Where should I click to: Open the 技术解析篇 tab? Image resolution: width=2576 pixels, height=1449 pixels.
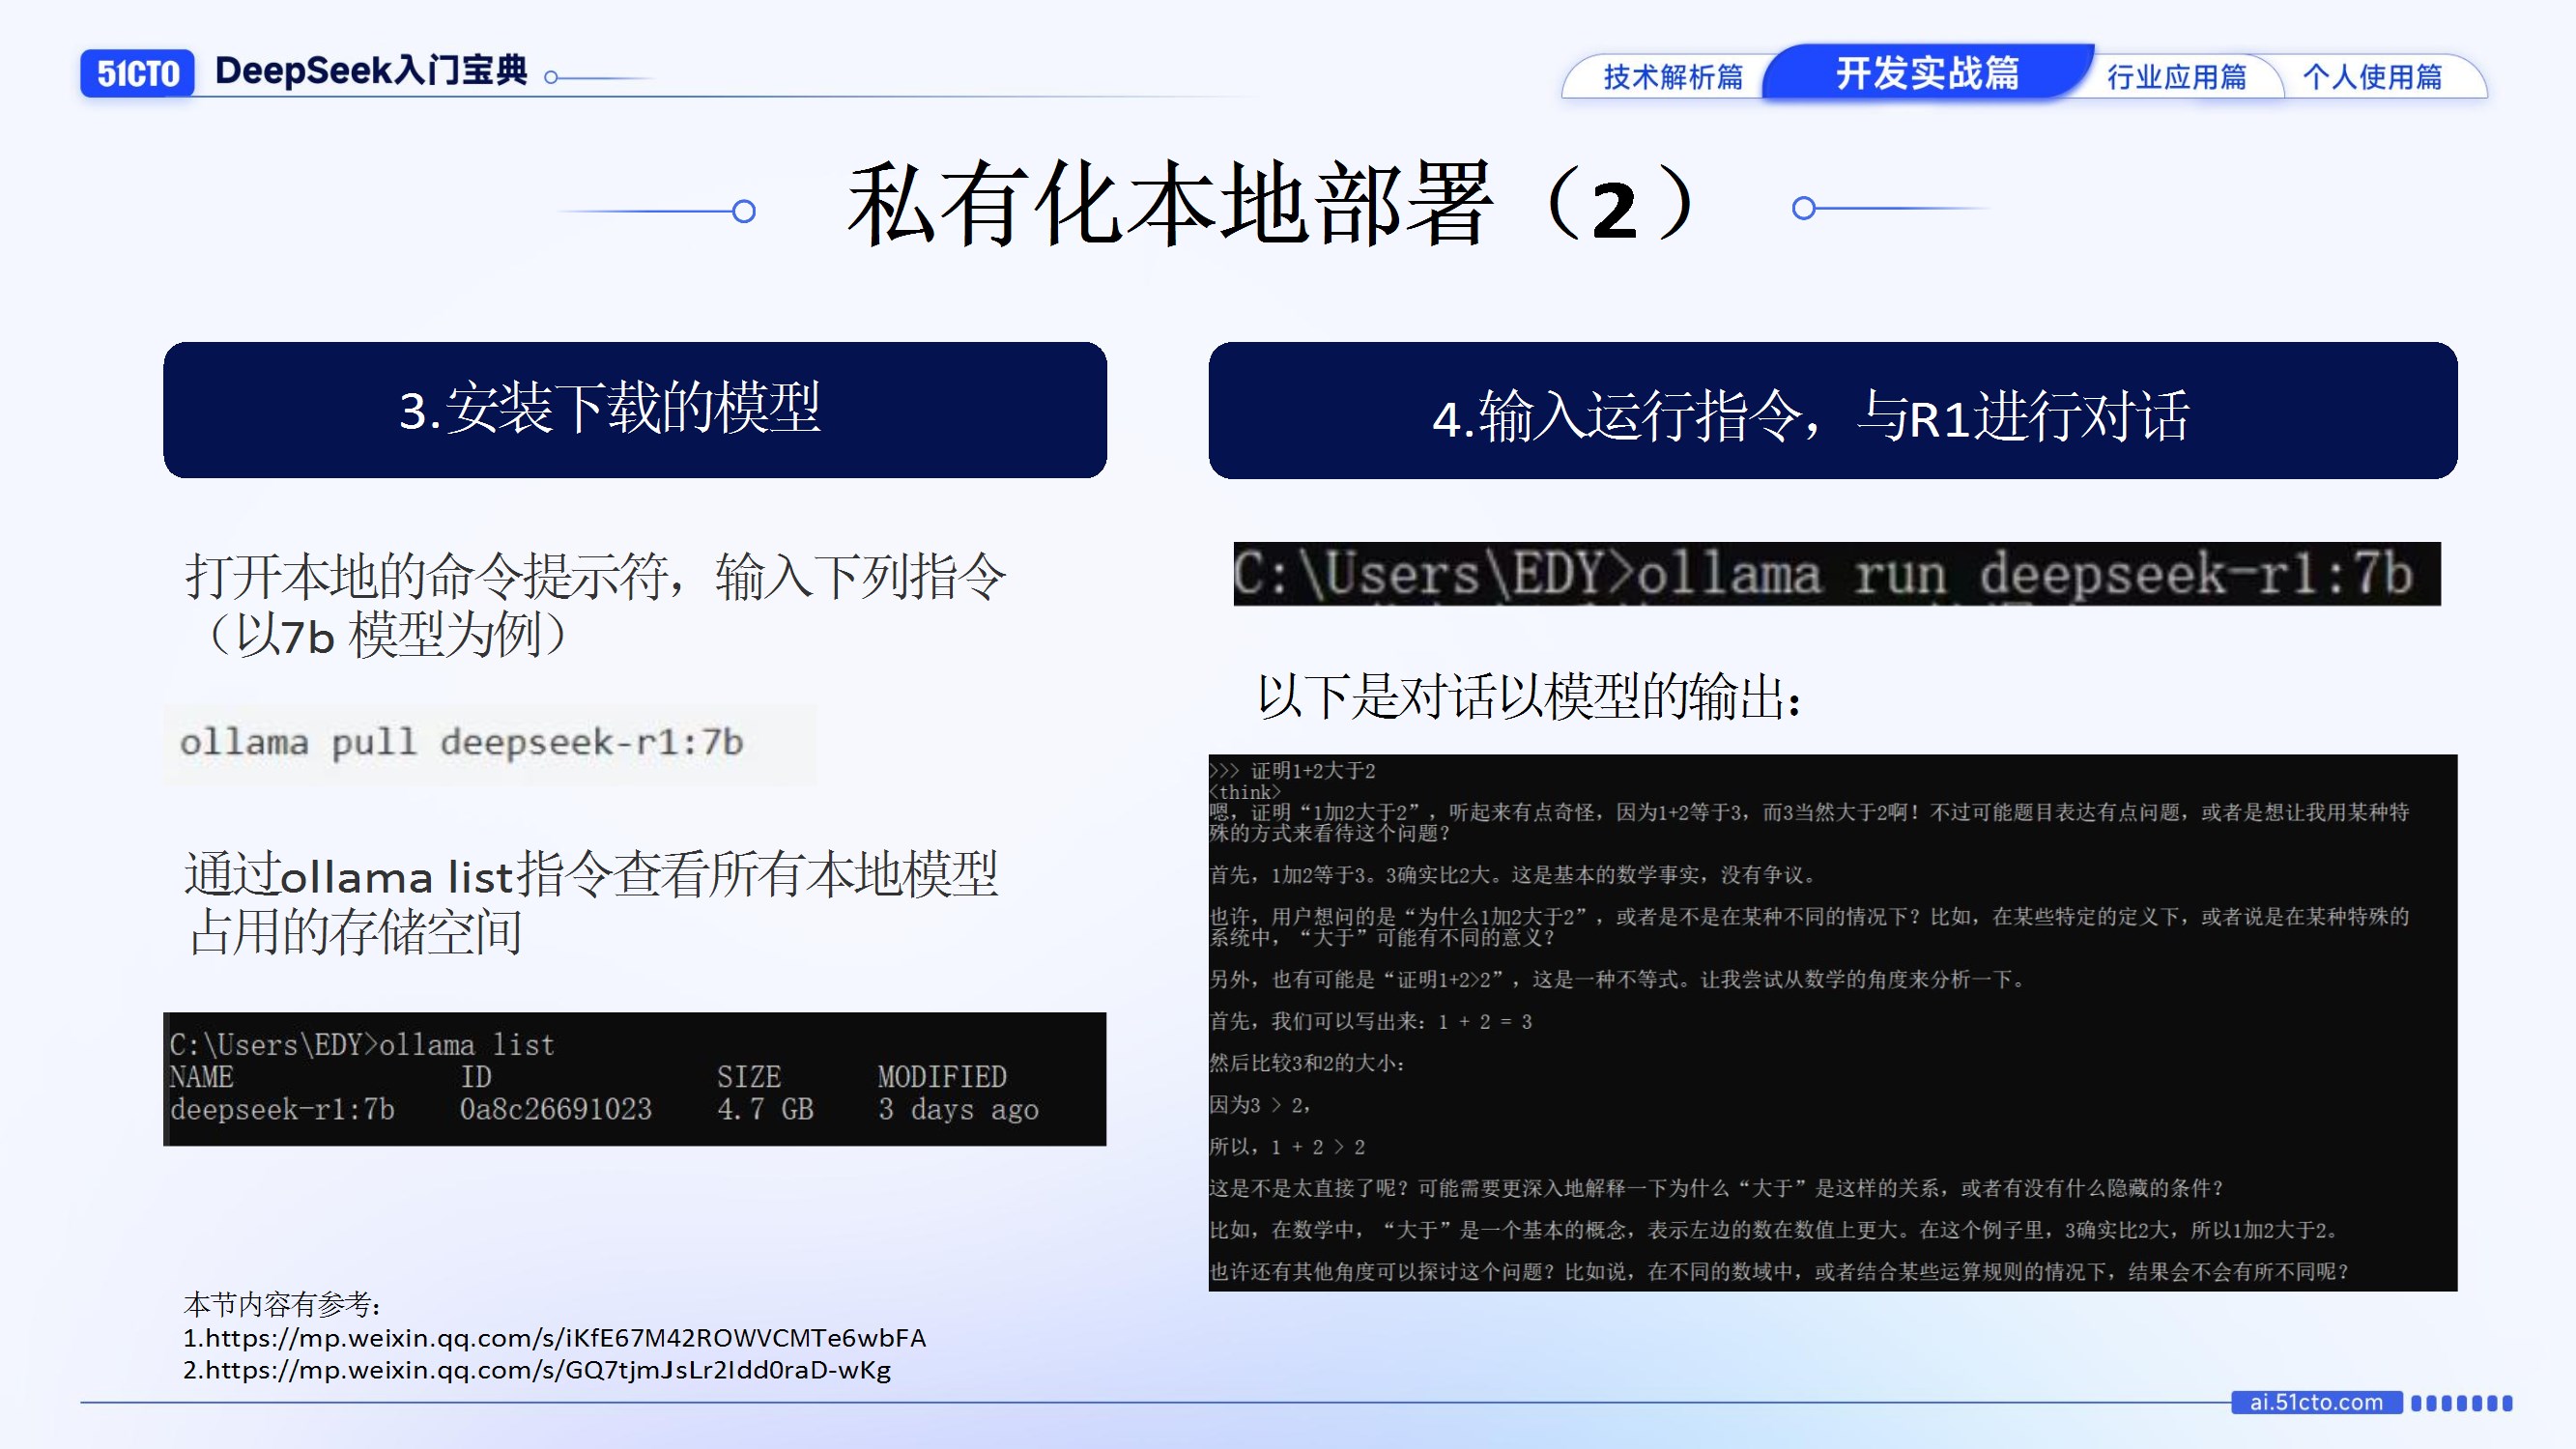click(x=1672, y=77)
